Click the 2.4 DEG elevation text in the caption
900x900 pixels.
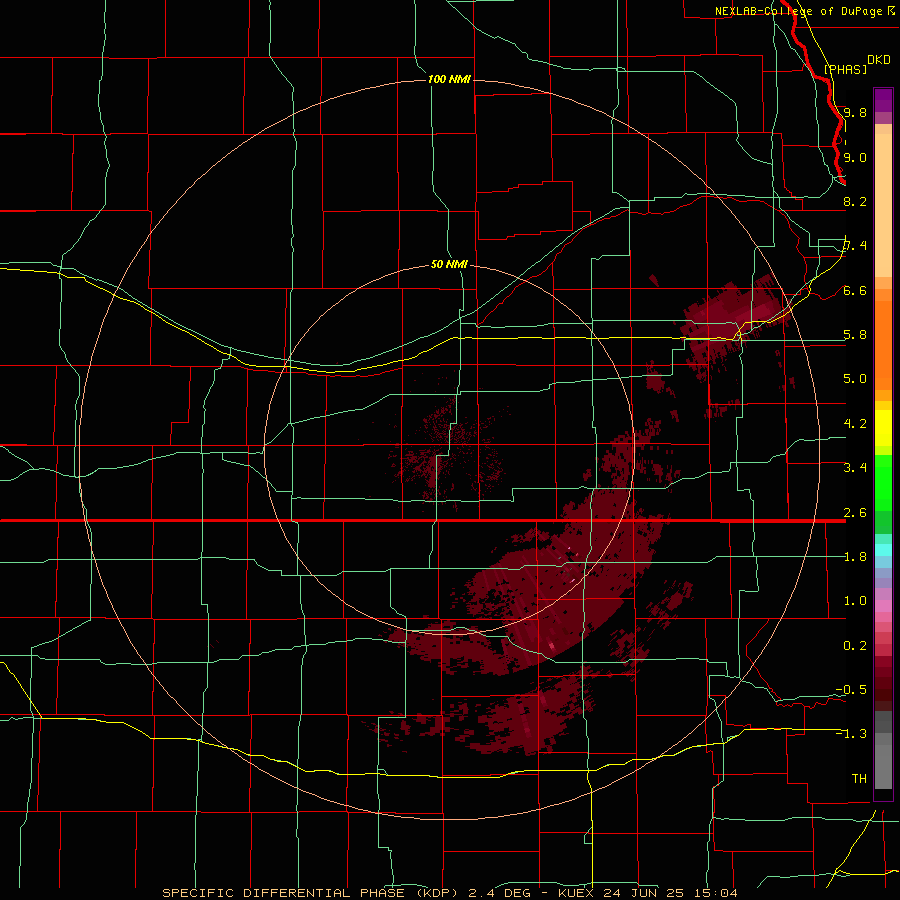tap(500, 893)
